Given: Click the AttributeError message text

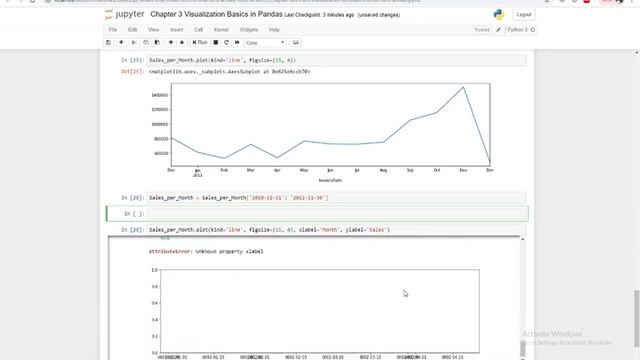Looking at the screenshot, I should pos(206,251).
